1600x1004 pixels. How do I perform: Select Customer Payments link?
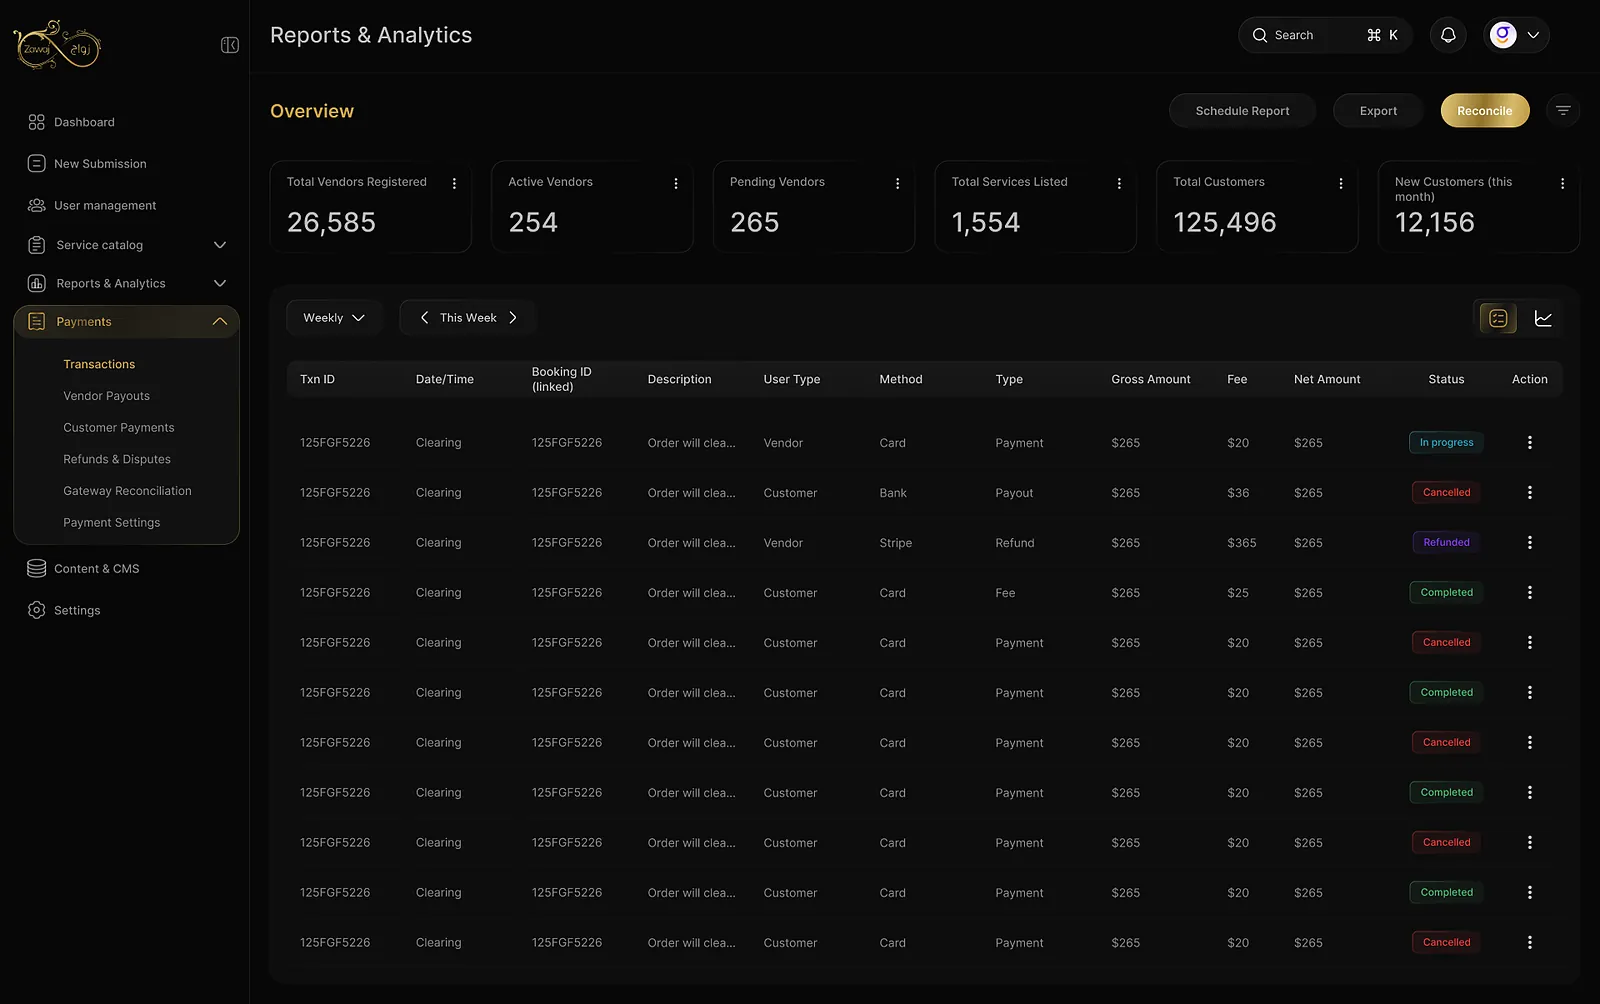coord(119,428)
